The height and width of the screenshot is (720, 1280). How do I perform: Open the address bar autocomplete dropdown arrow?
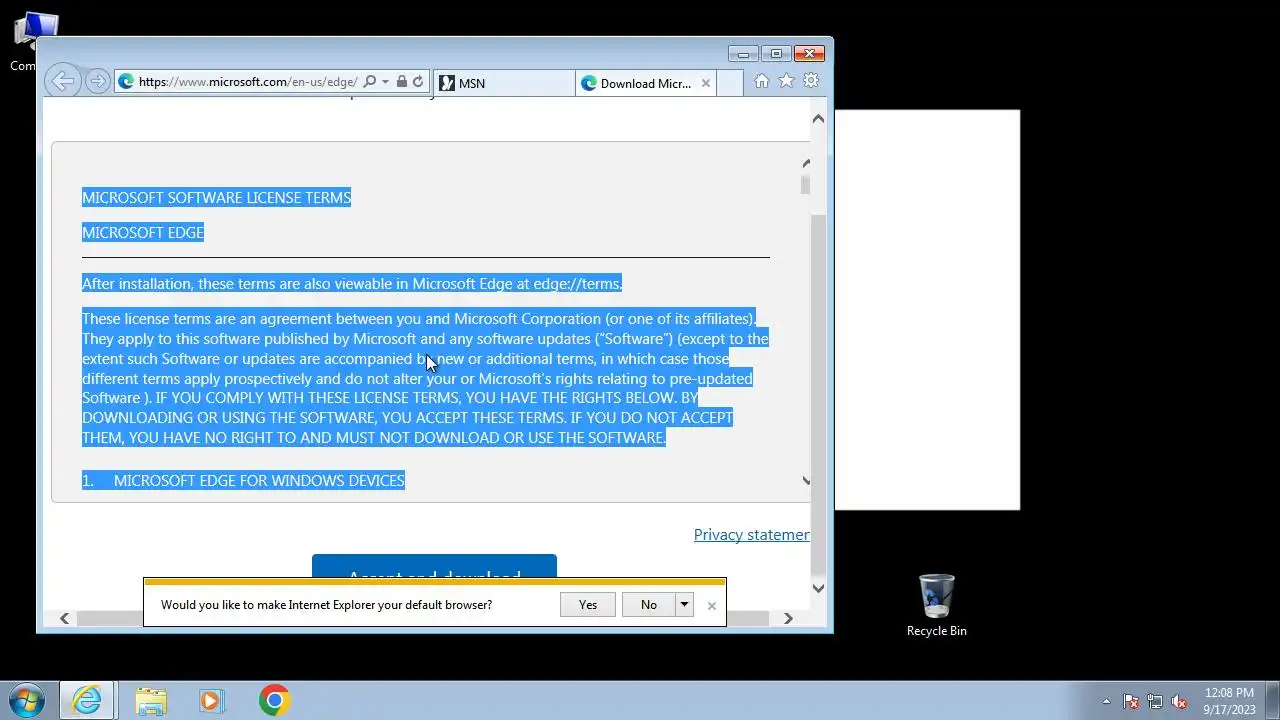[x=385, y=82]
